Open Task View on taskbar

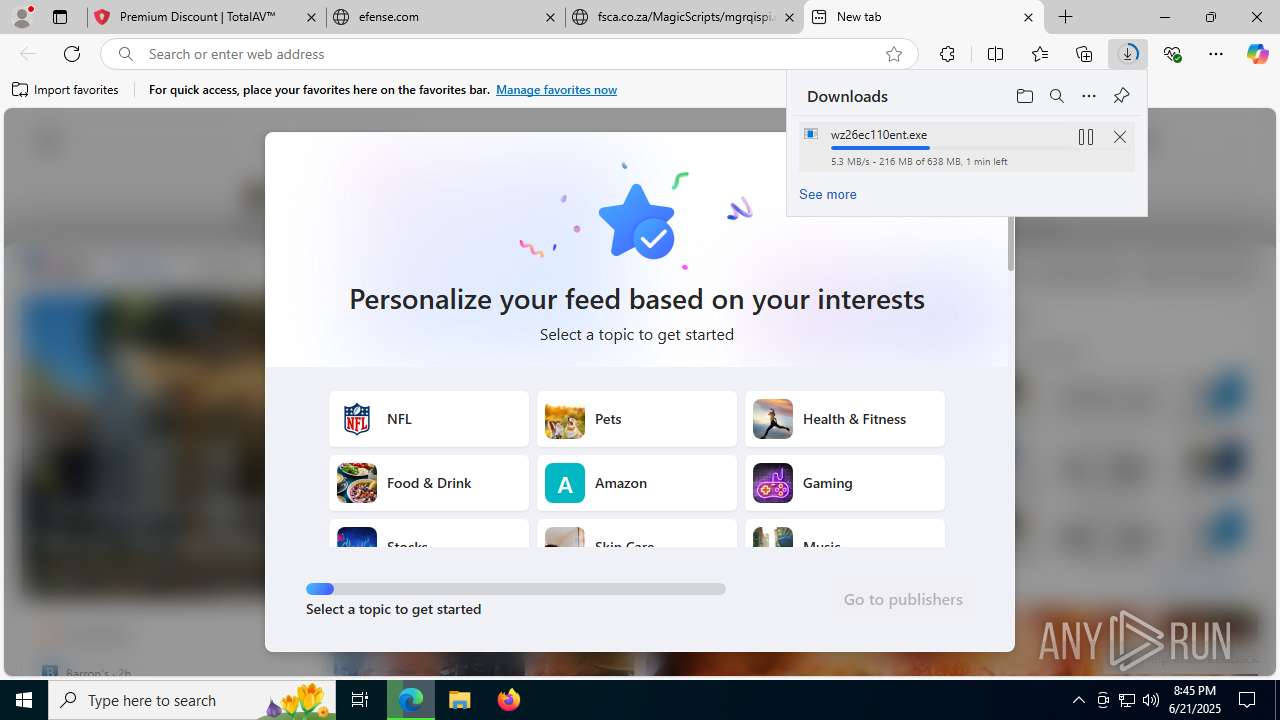click(x=360, y=700)
